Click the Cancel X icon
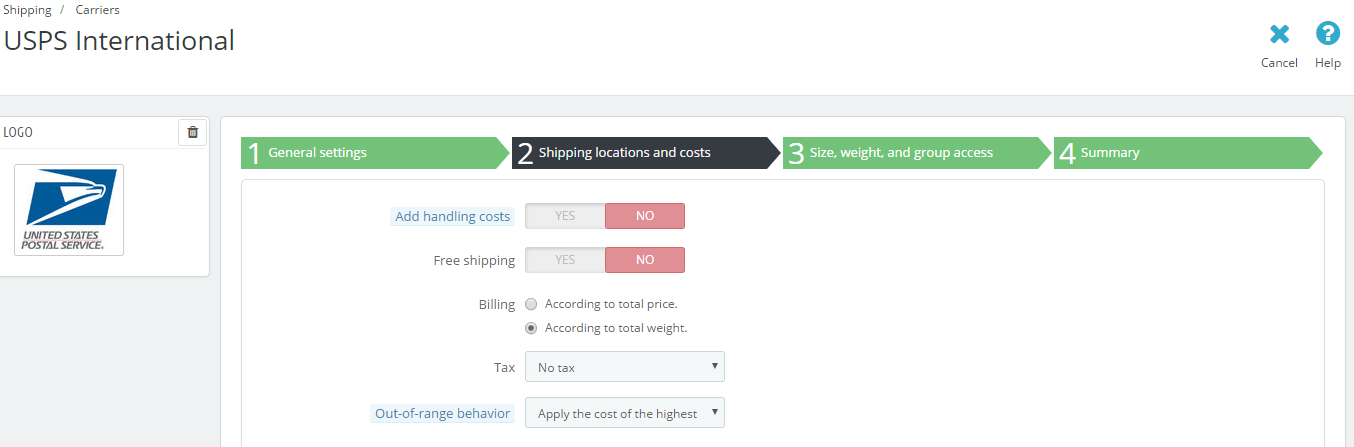Image resolution: width=1354 pixels, height=447 pixels. (1279, 35)
